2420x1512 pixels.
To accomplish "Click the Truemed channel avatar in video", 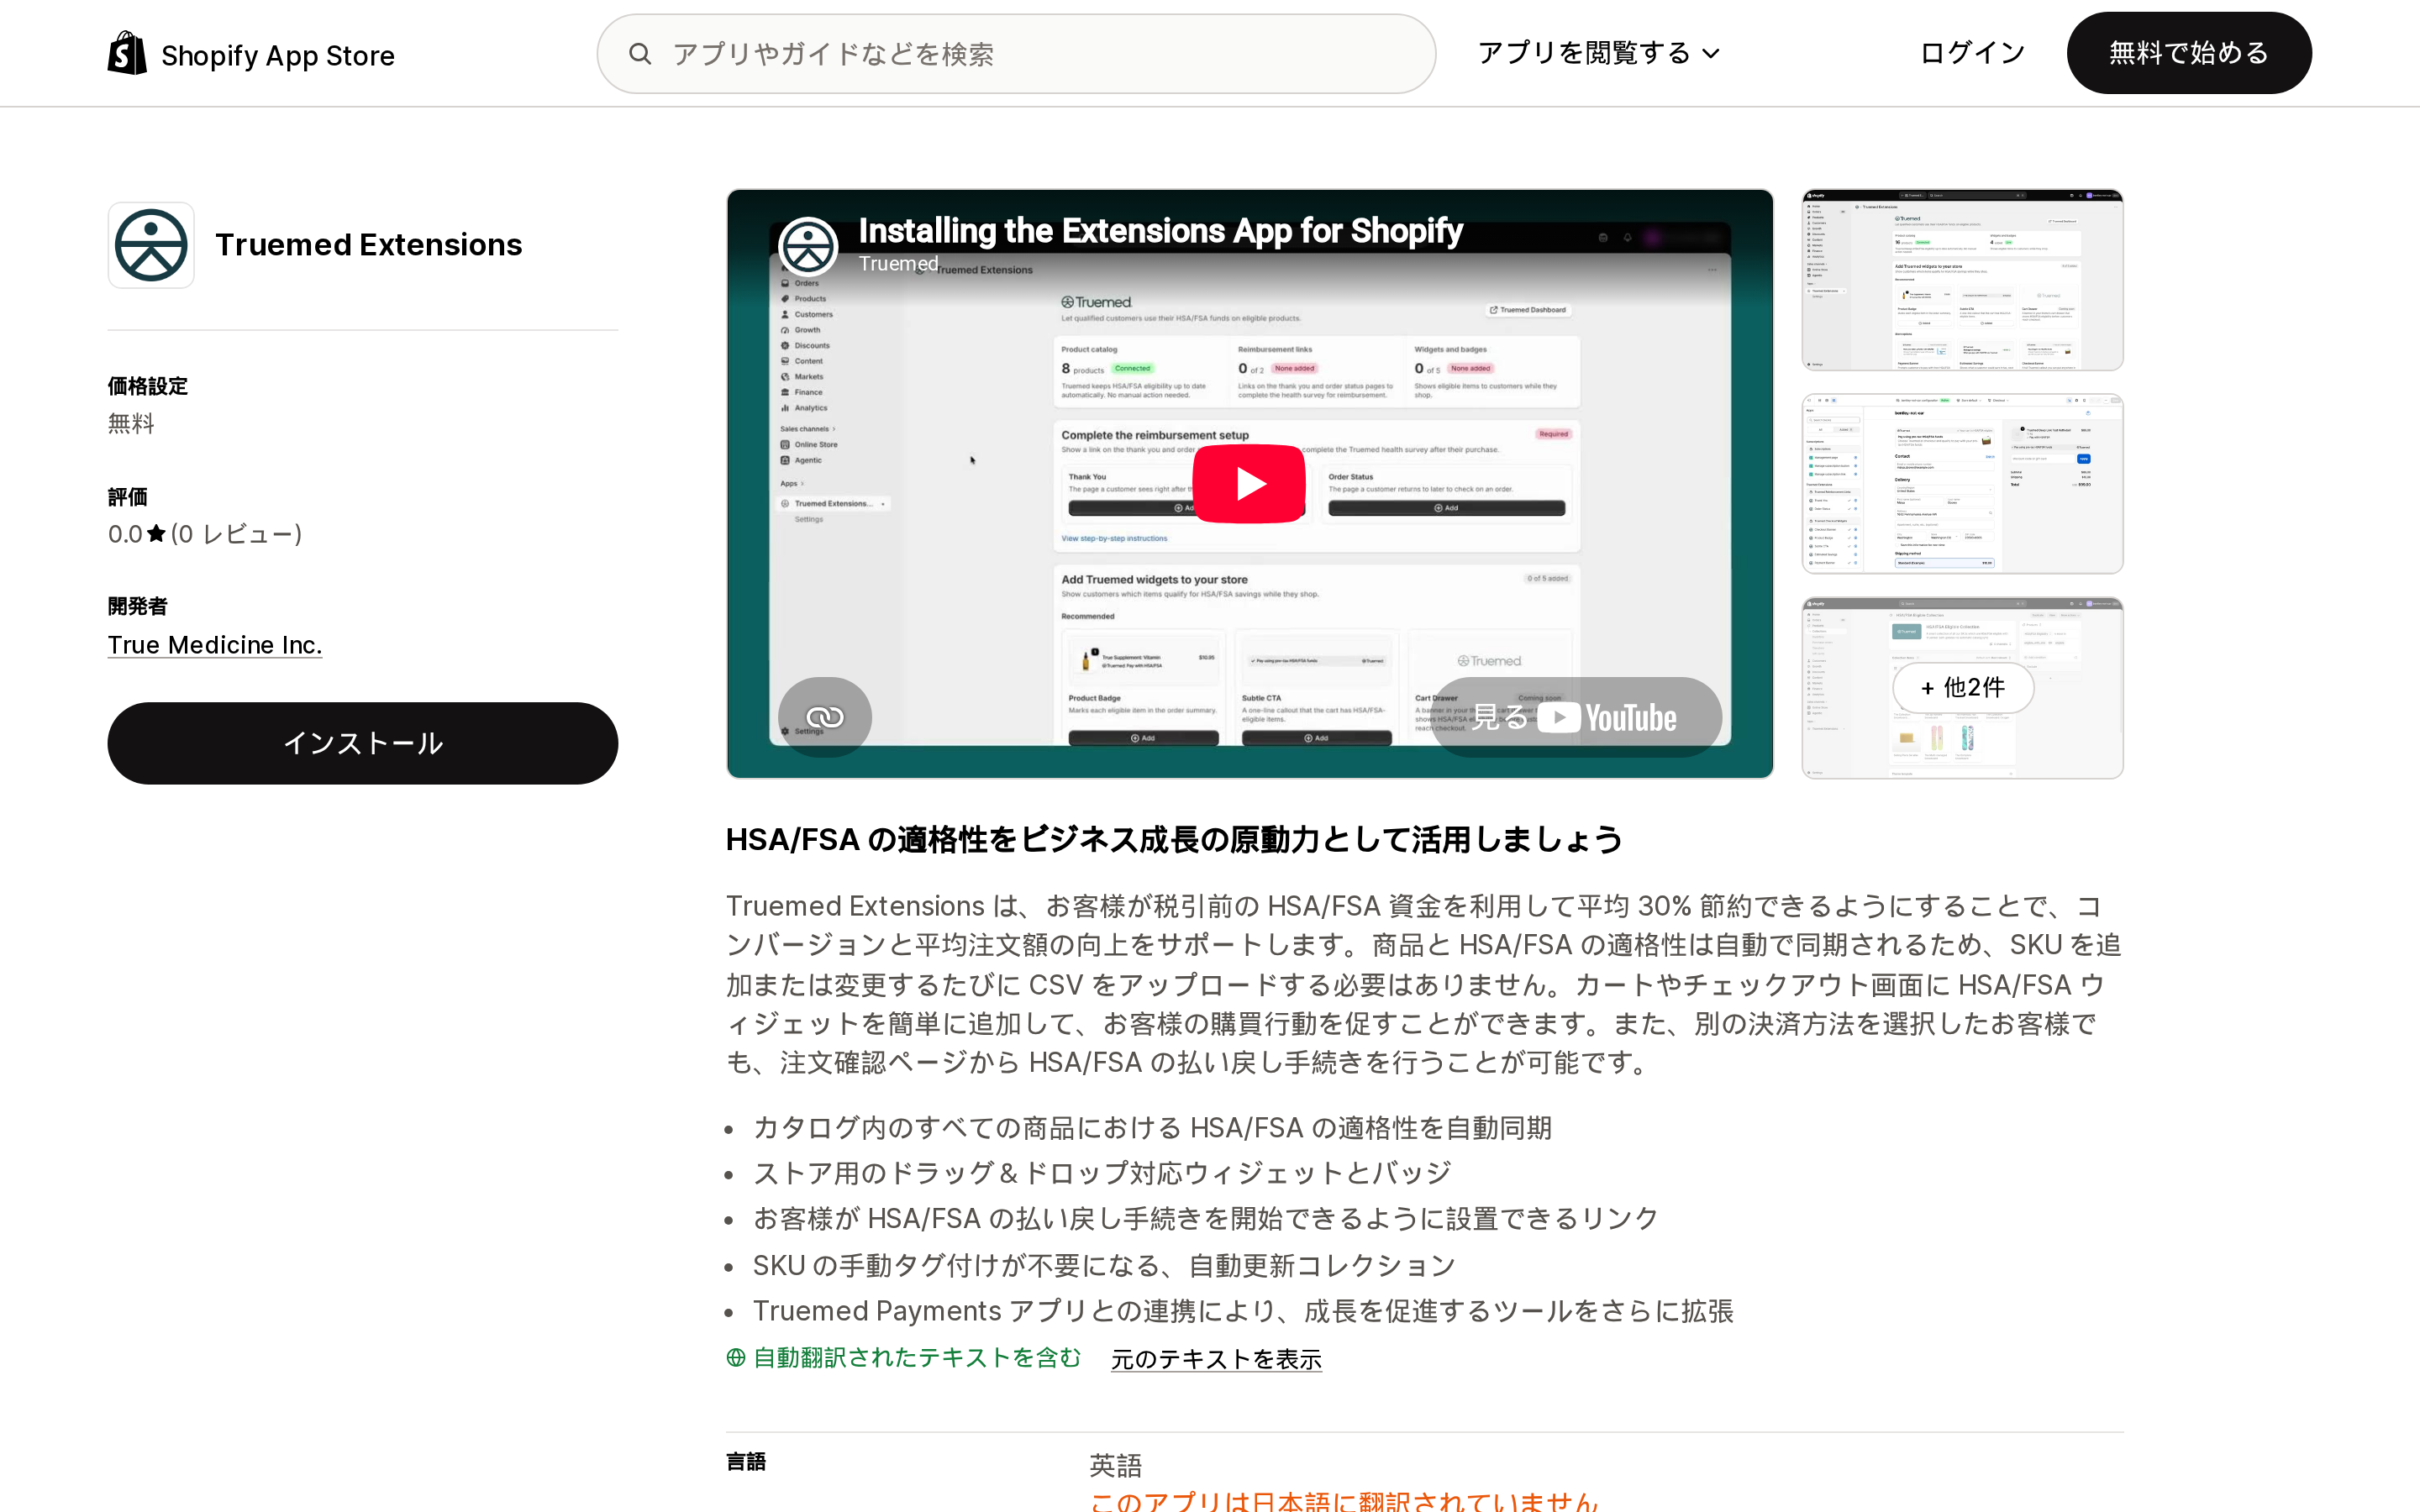I will tap(808, 246).
